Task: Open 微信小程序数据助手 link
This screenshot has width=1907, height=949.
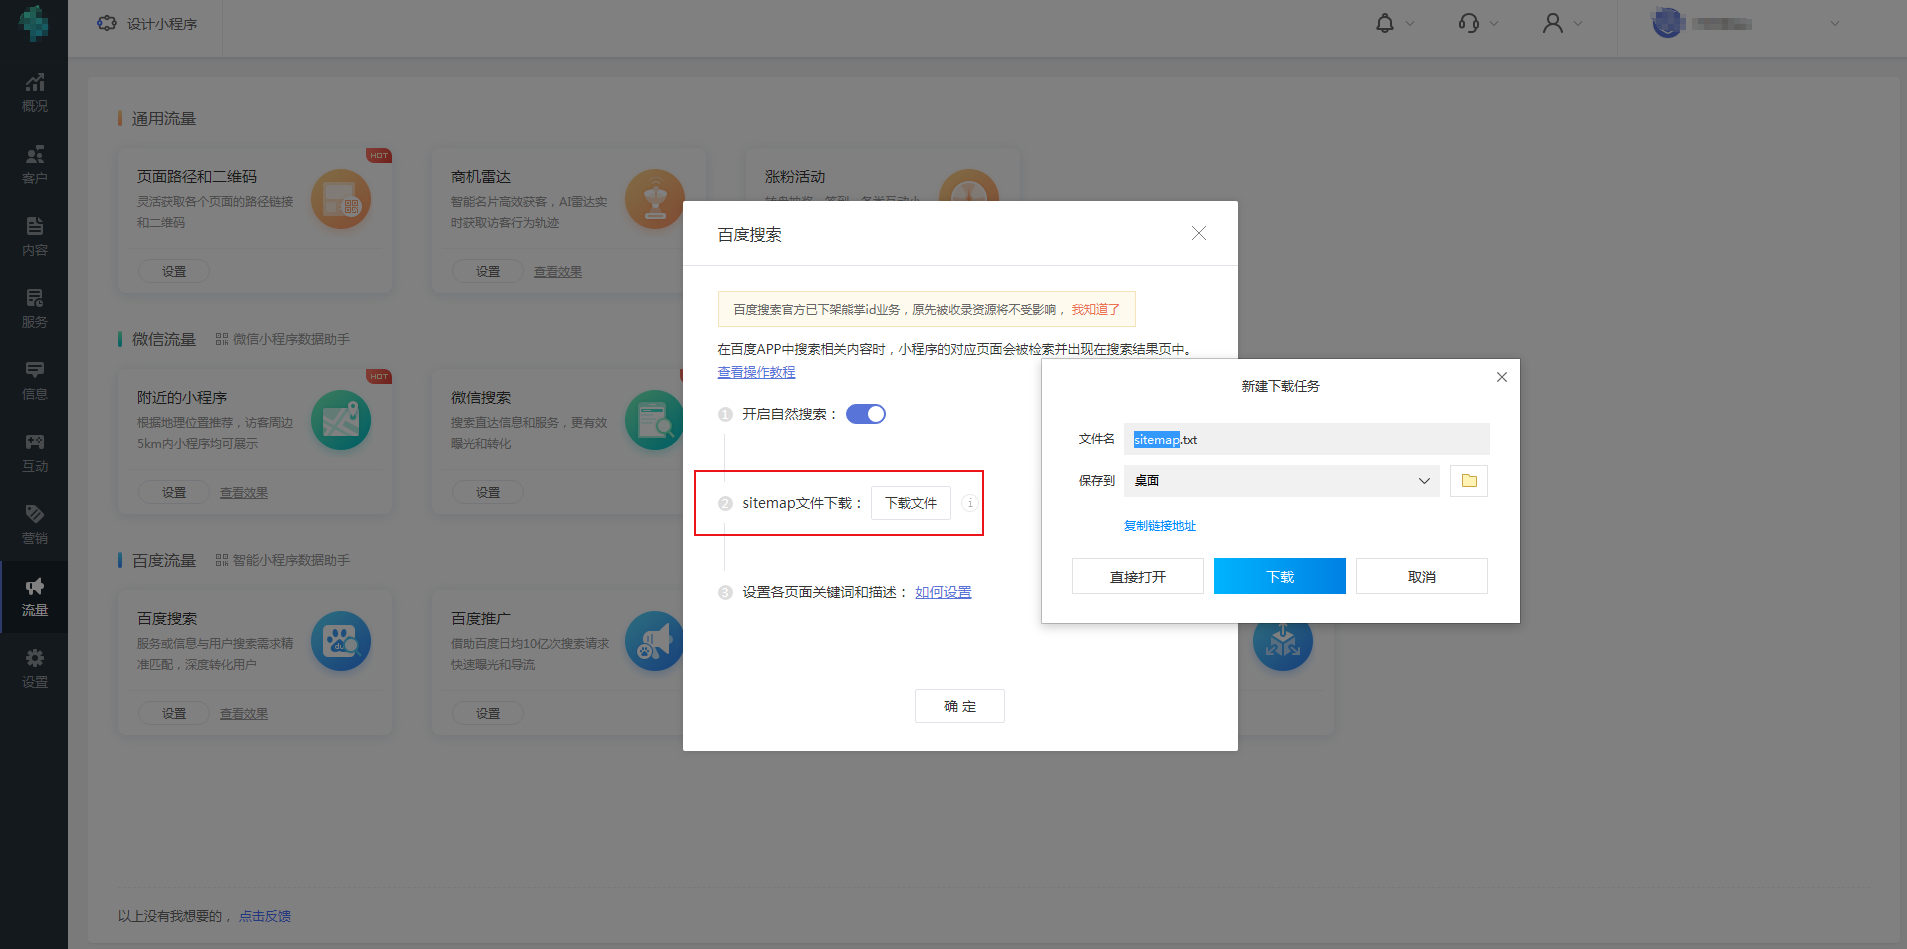Action: point(283,339)
